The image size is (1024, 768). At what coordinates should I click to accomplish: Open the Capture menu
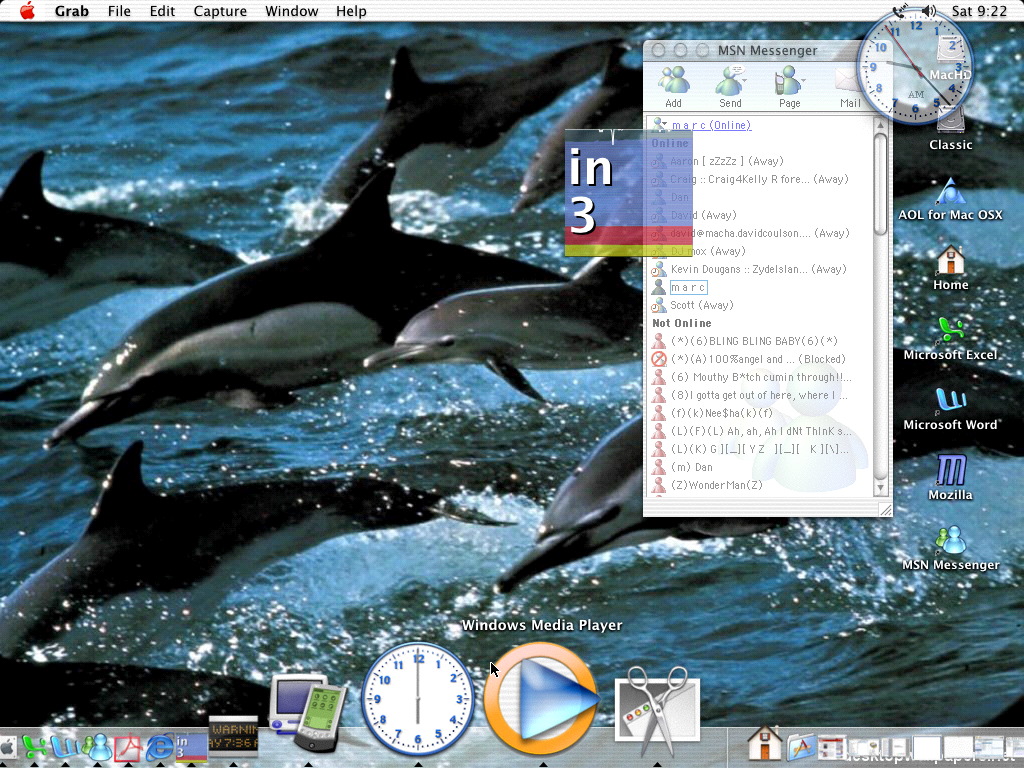[x=220, y=11]
